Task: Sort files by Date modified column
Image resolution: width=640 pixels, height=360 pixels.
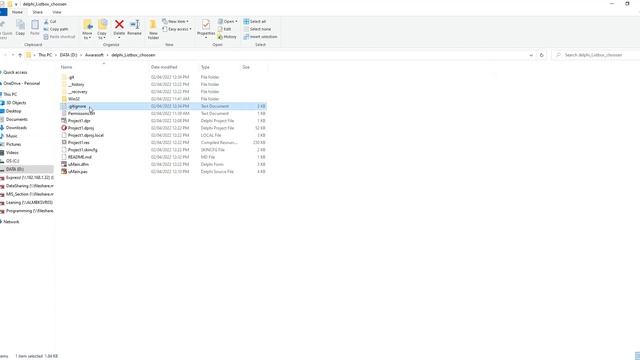Action: point(164,67)
